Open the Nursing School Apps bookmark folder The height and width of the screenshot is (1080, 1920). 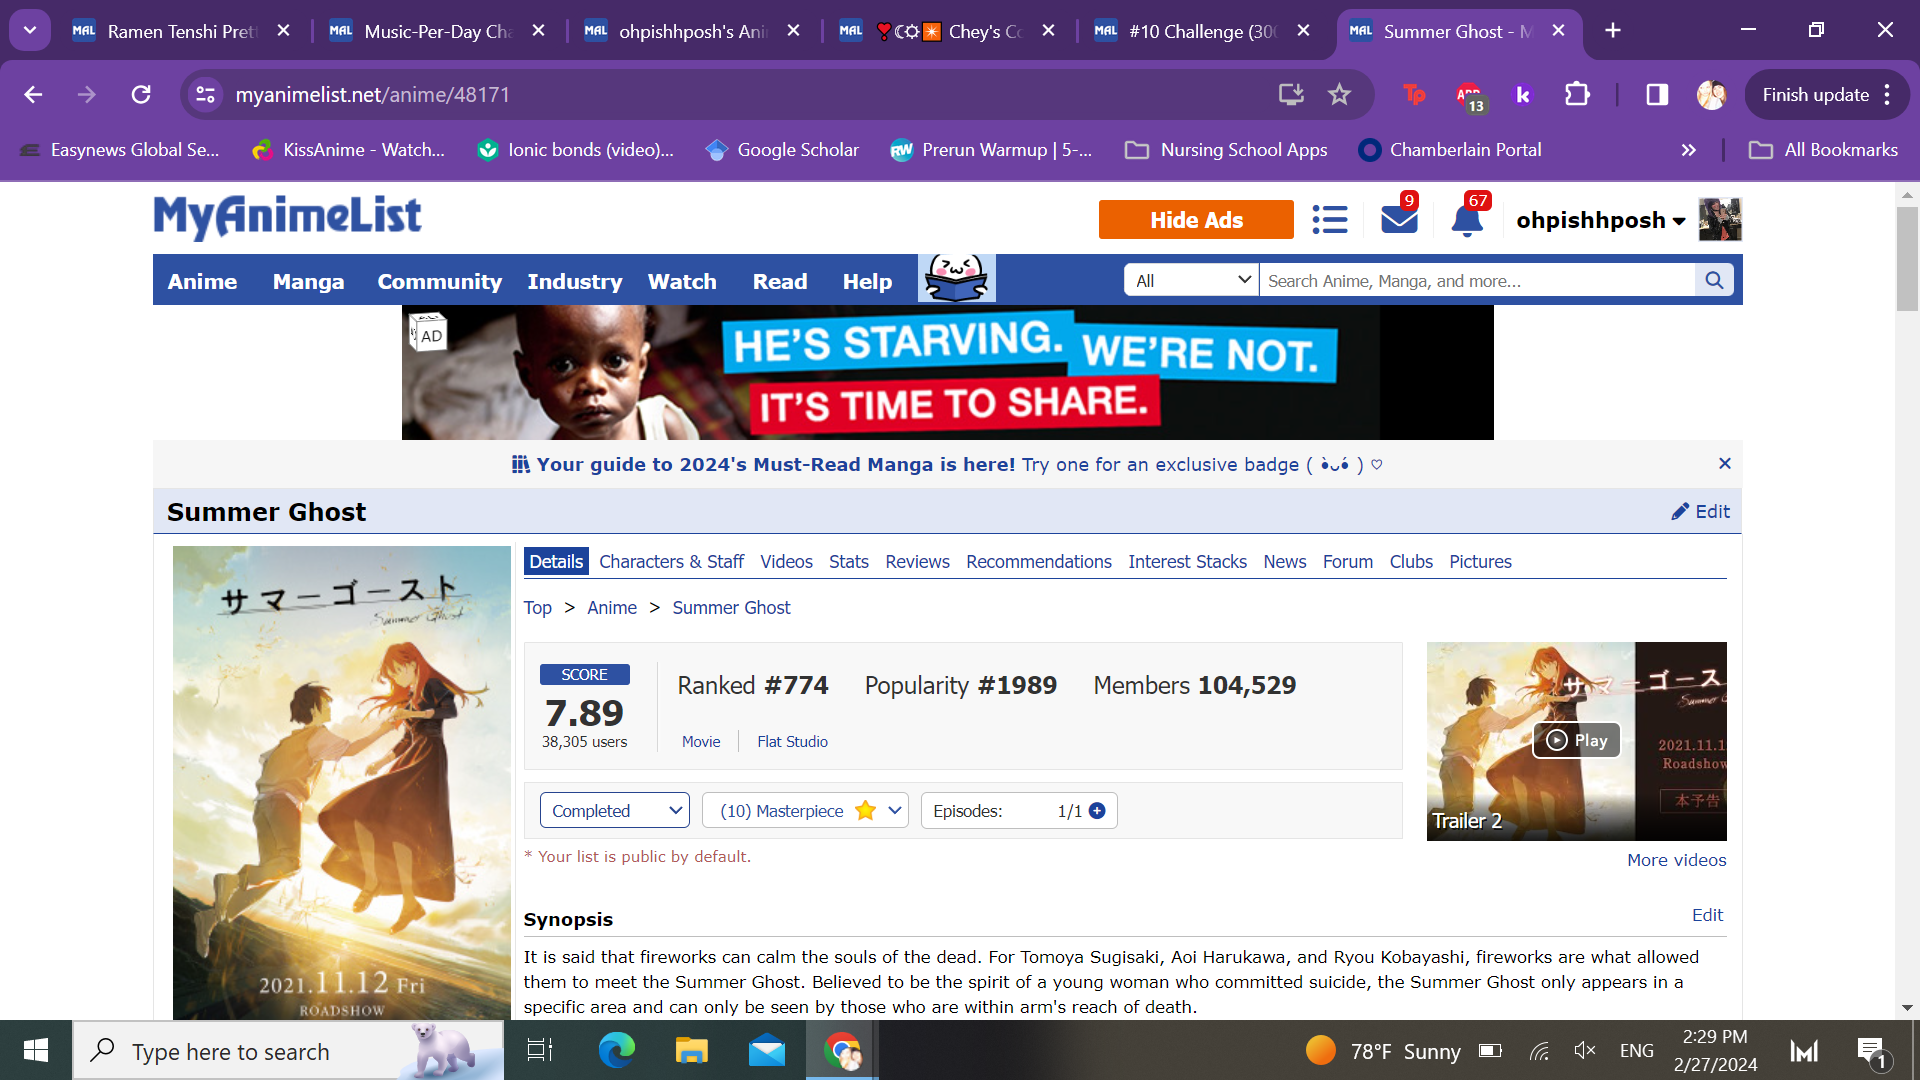pyautogui.click(x=1226, y=150)
